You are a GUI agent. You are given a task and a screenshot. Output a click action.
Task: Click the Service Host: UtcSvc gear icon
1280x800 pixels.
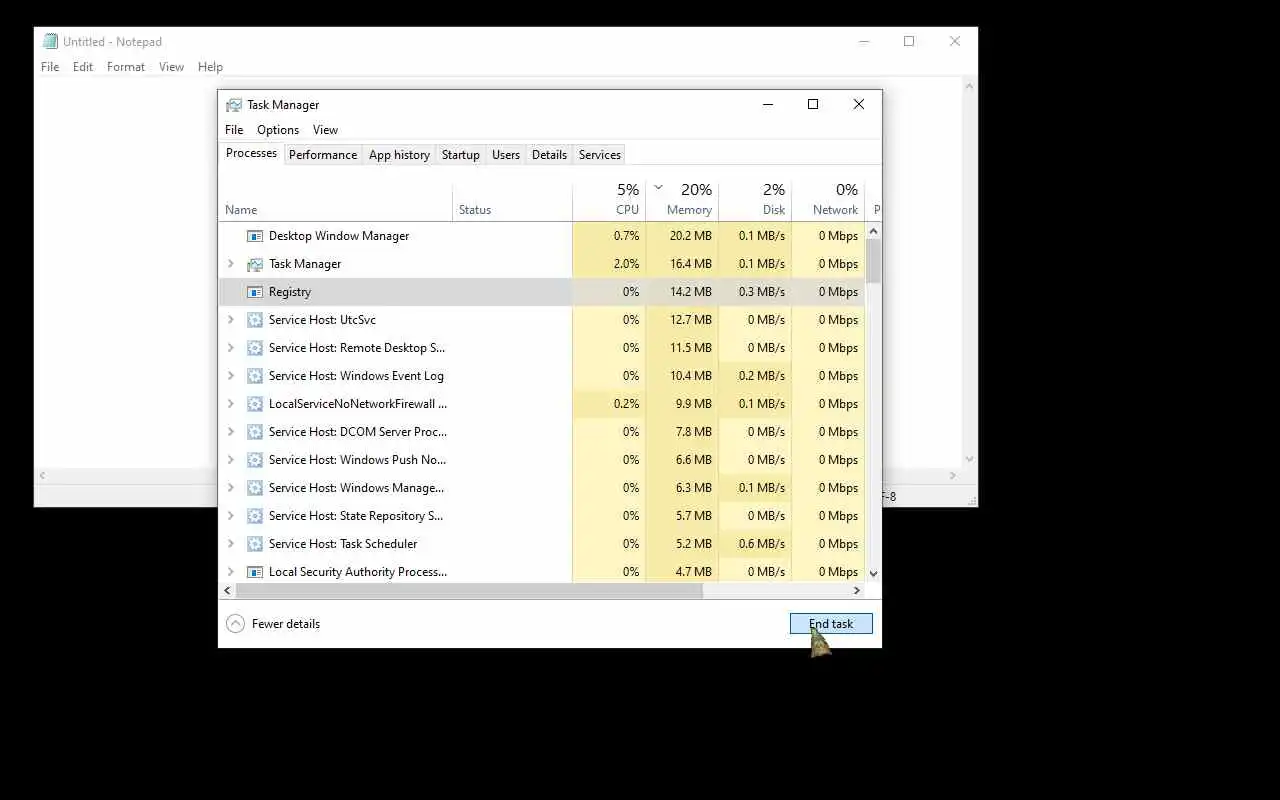pos(254,320)
